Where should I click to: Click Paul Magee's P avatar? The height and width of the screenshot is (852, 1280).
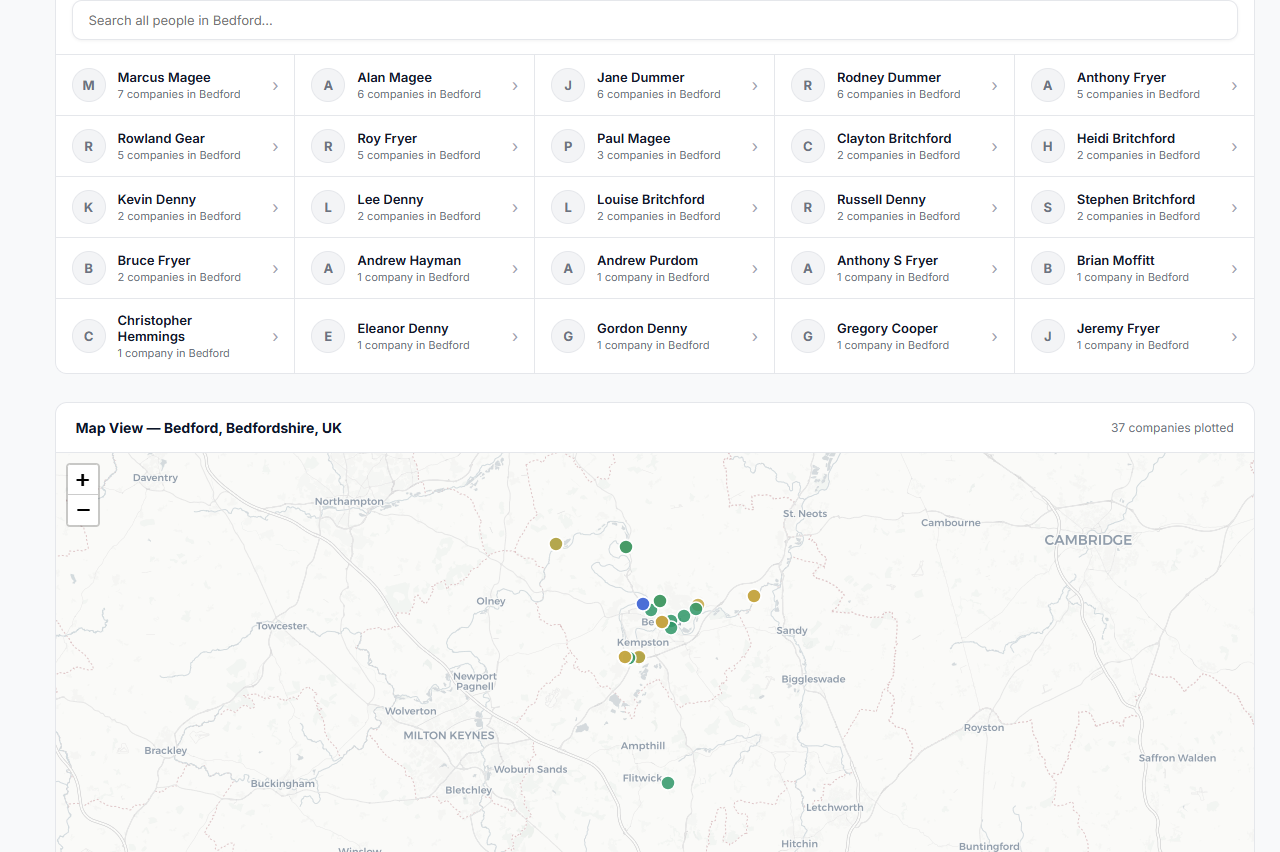[x=568, y=146]
